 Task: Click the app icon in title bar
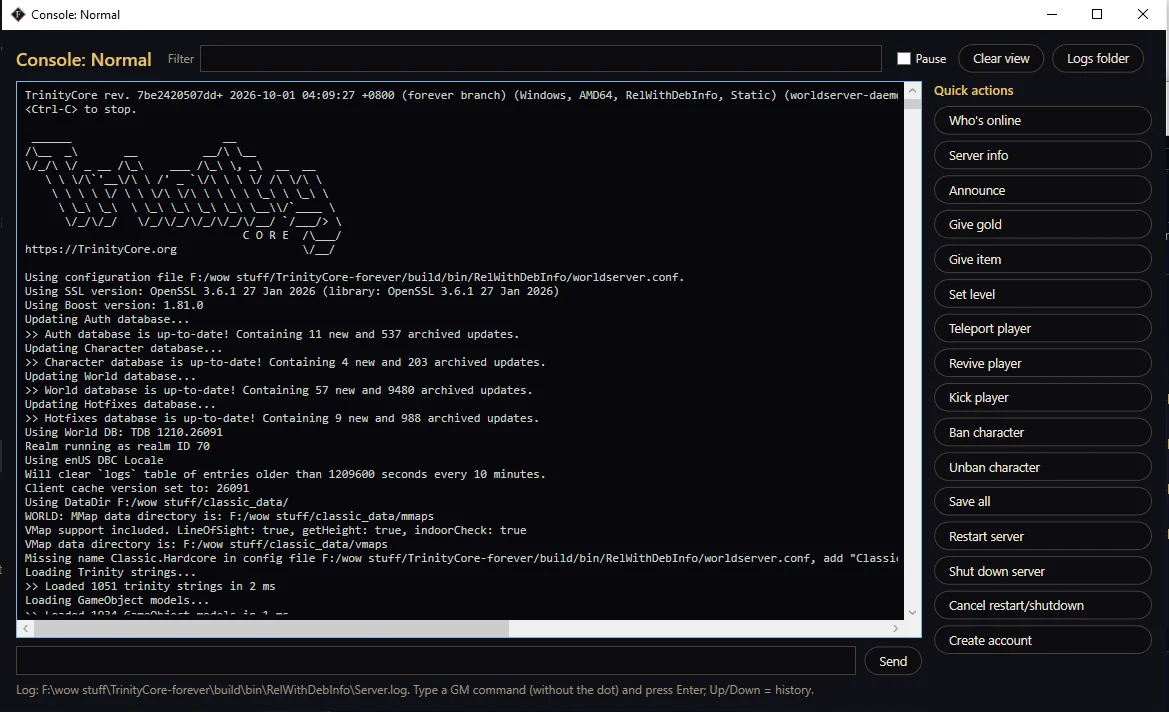(x=18, y=14)
